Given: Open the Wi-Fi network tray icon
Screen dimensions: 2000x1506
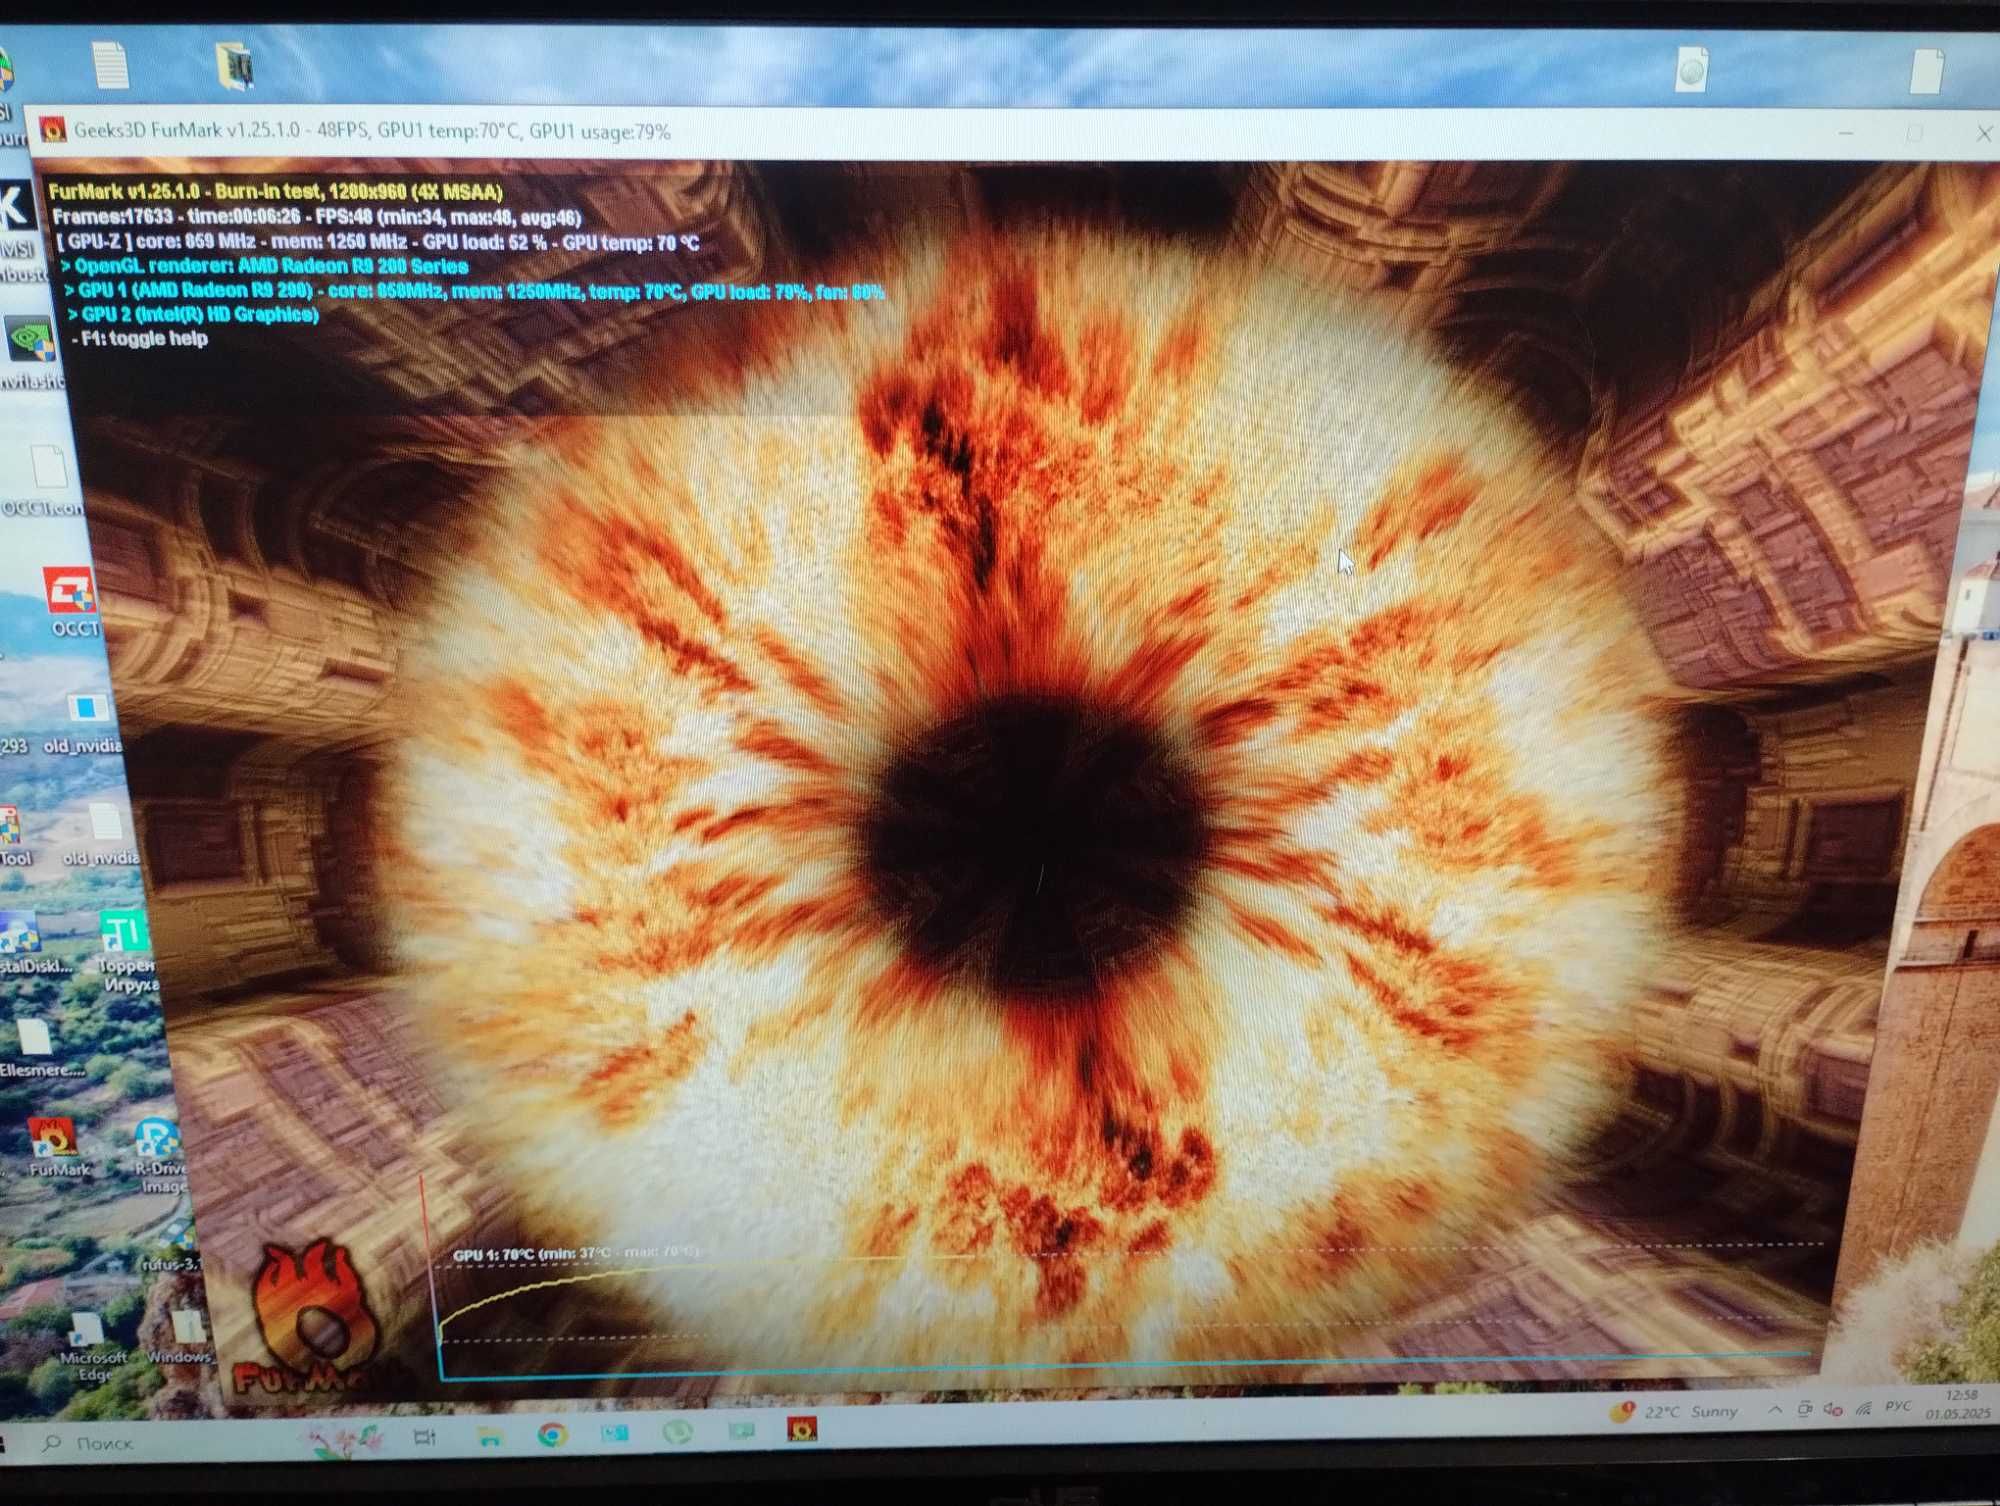Looking at the screenshot, I should coord(1863,1408).
